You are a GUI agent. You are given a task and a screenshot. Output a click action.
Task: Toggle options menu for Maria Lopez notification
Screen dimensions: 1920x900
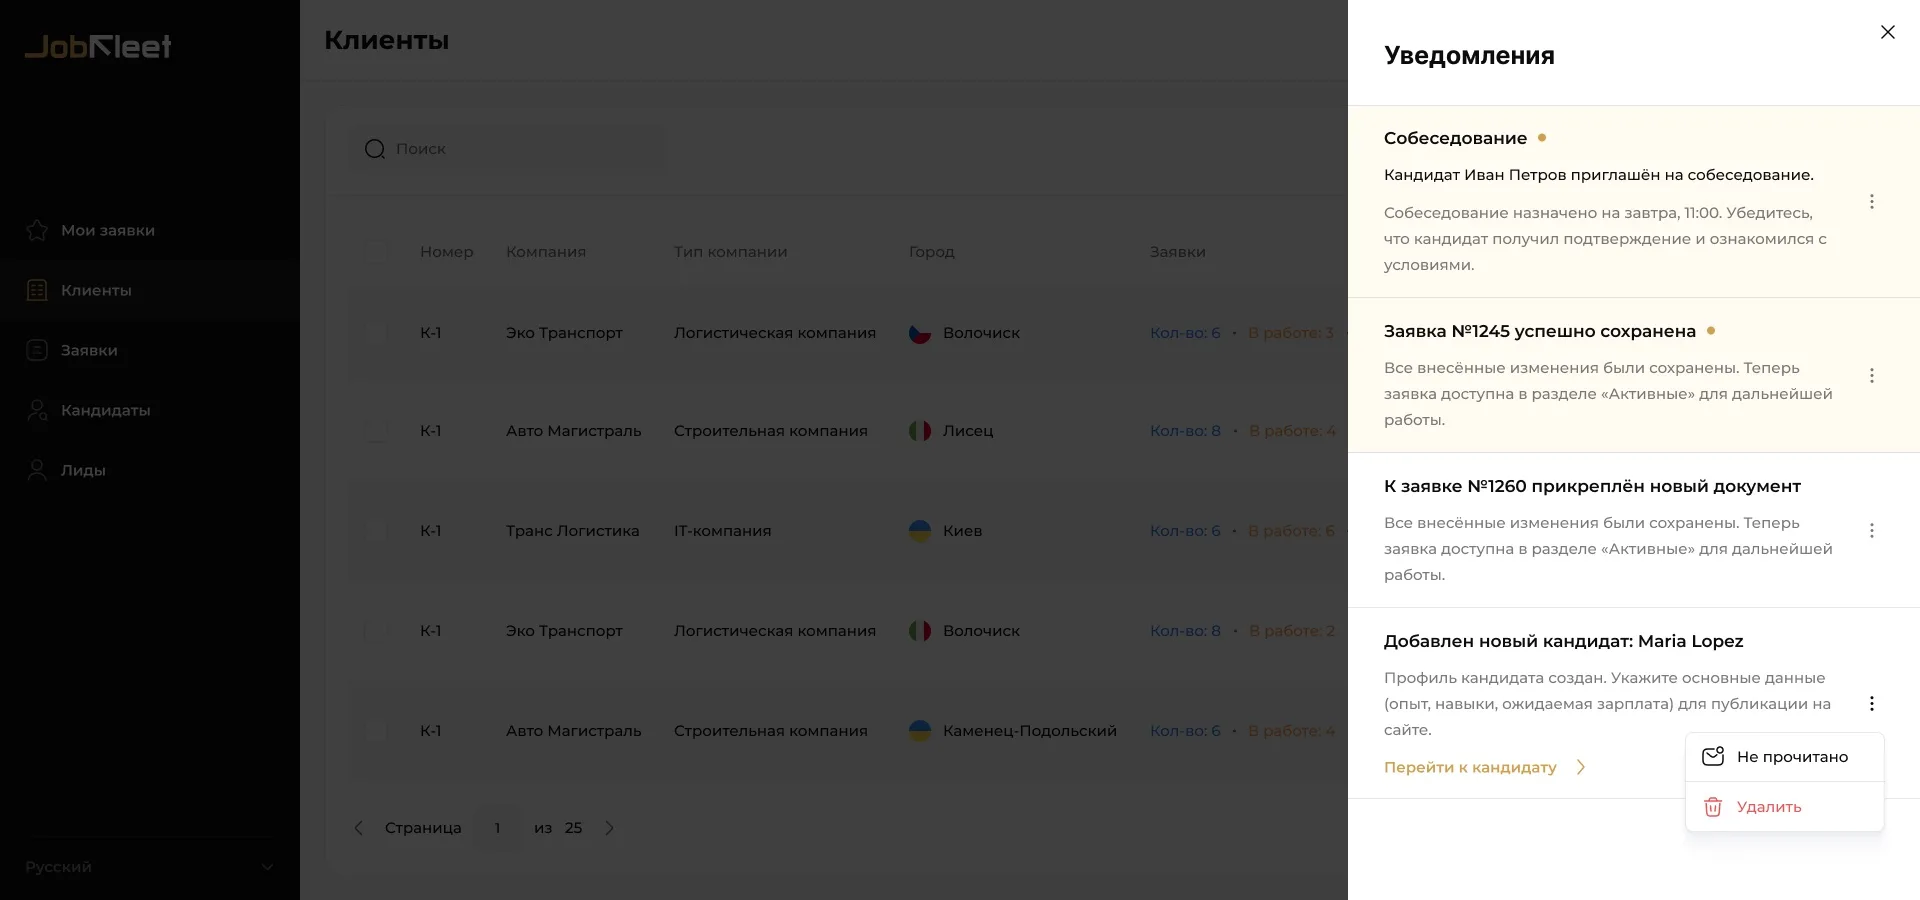(1871, 704)
